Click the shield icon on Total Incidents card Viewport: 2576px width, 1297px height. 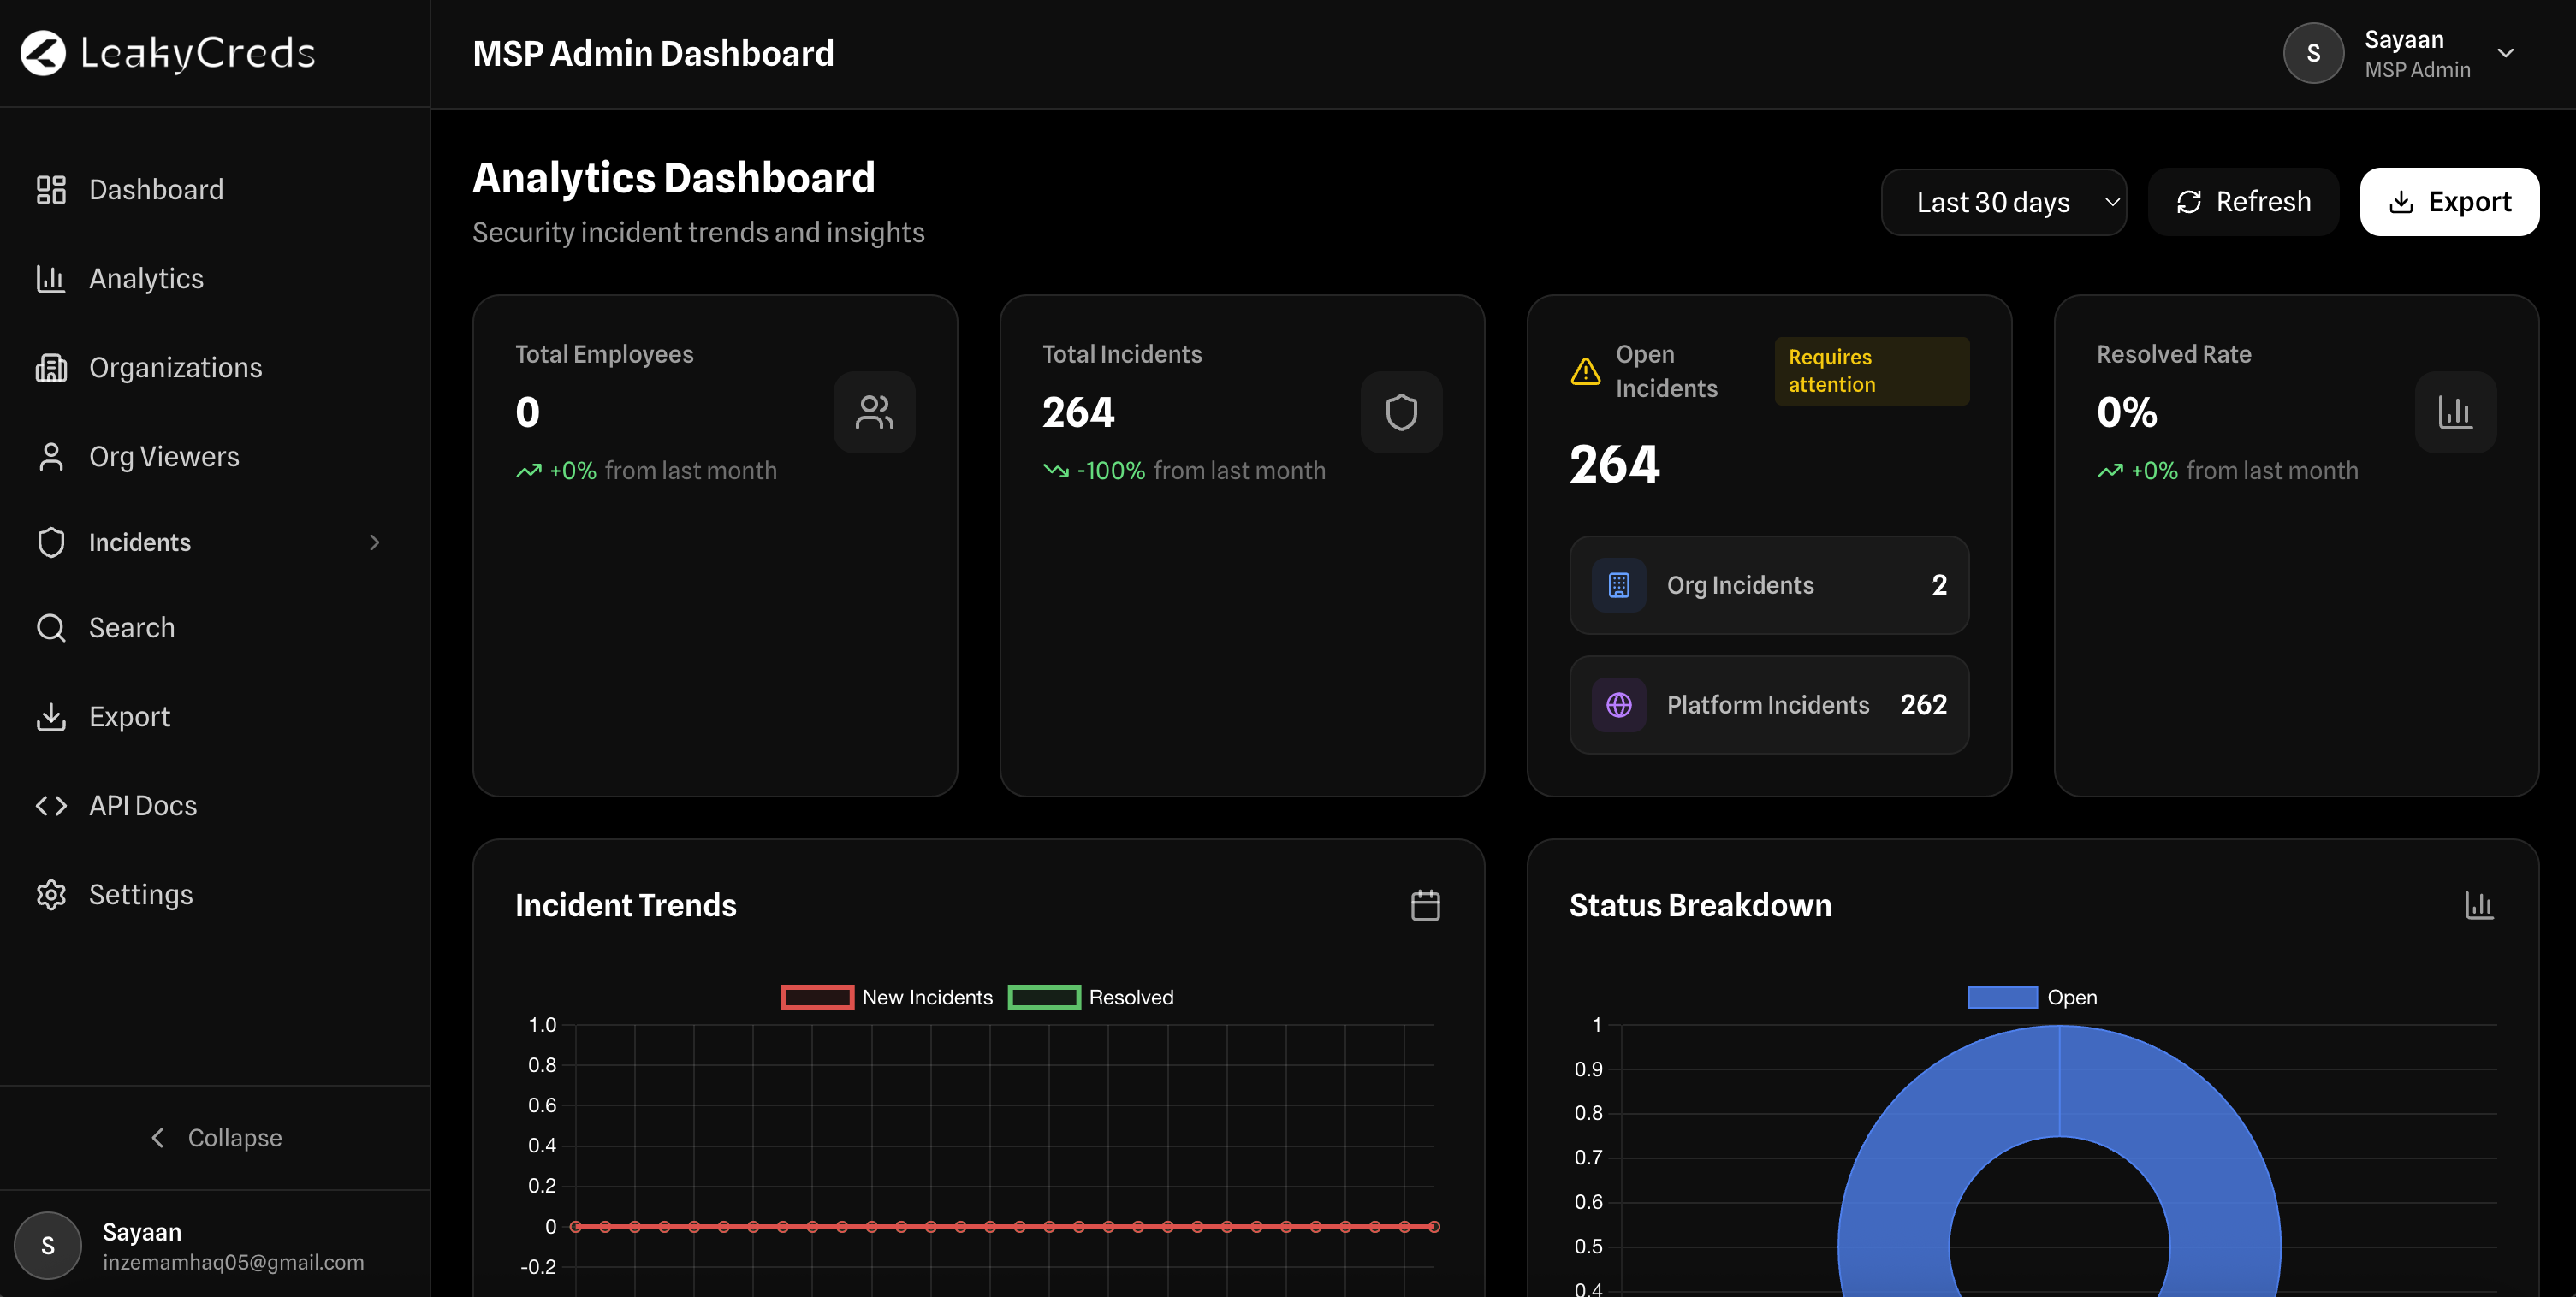pos(1401,412)
